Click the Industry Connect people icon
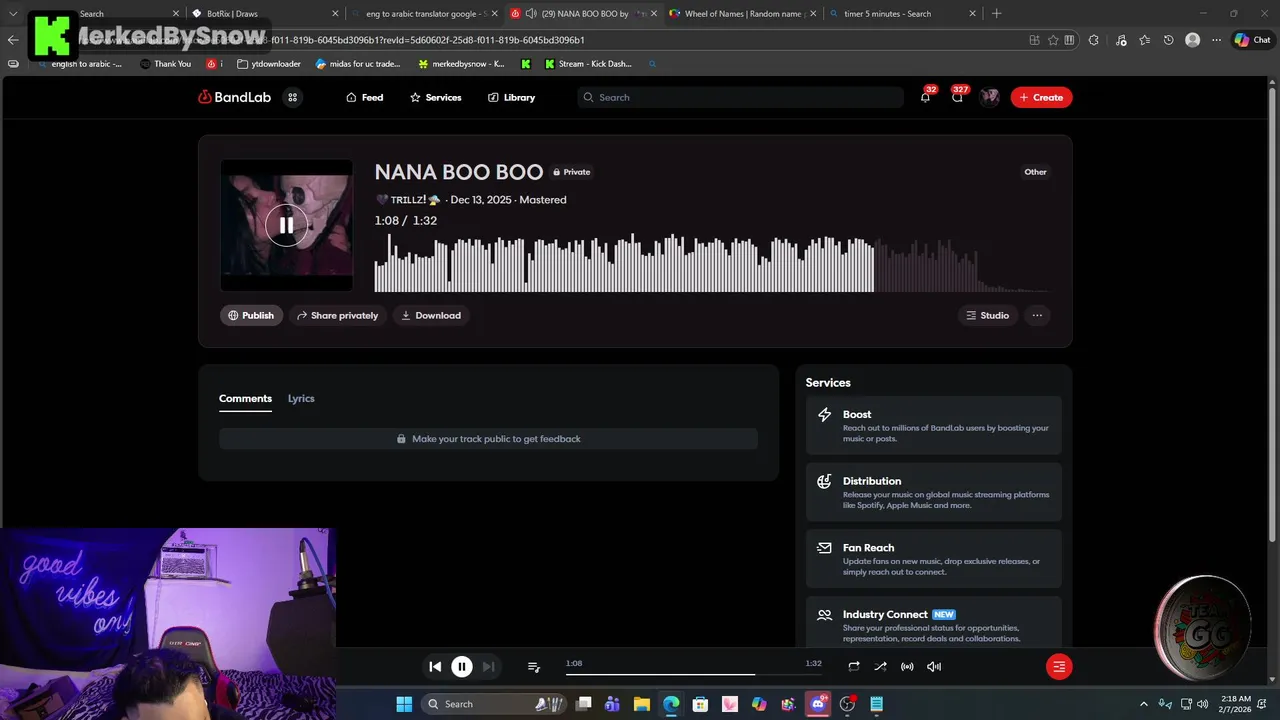 pyautogui.click(x=824, y=615)
